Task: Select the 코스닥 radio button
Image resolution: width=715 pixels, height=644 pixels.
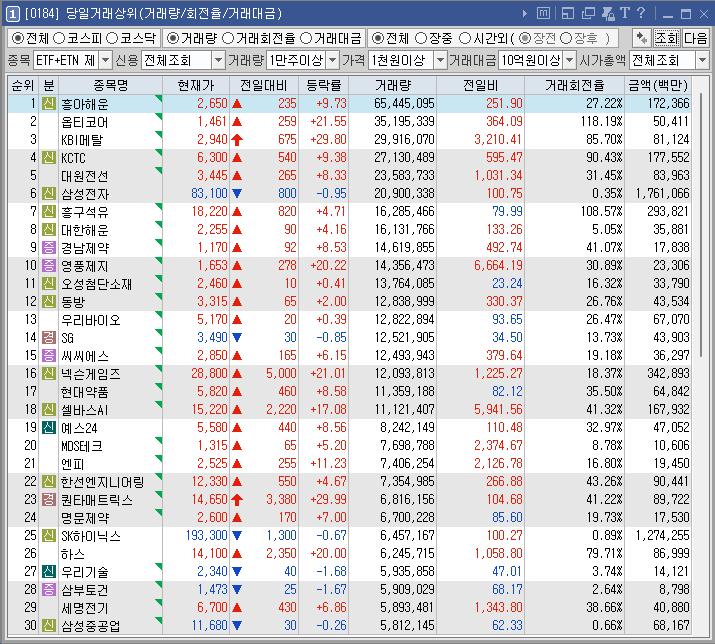Action: click(x=112, y=38)
